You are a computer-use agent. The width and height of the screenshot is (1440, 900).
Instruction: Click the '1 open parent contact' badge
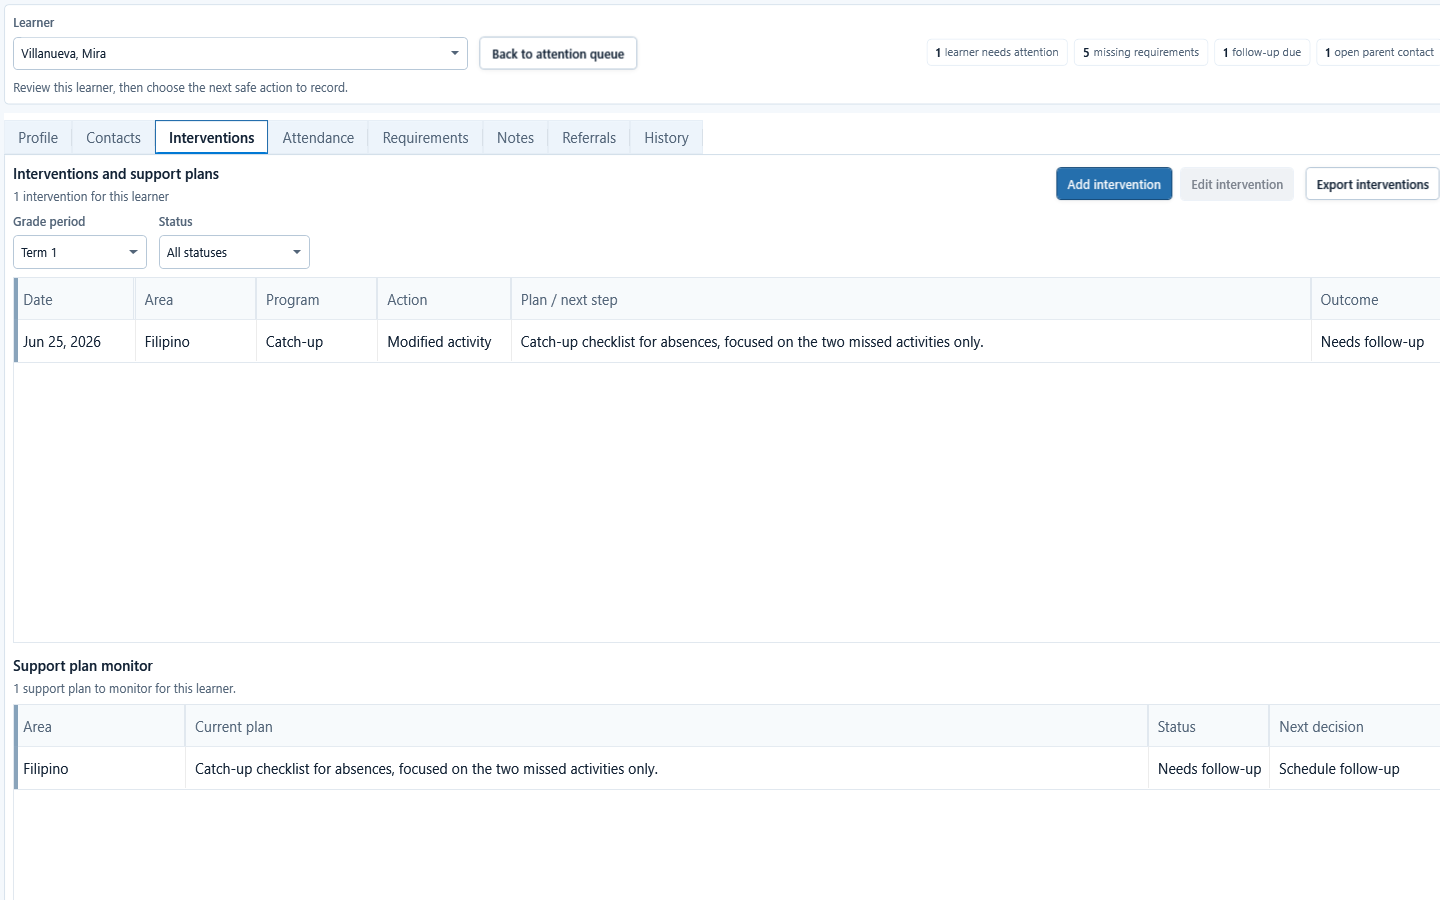tap(1379, 52)
